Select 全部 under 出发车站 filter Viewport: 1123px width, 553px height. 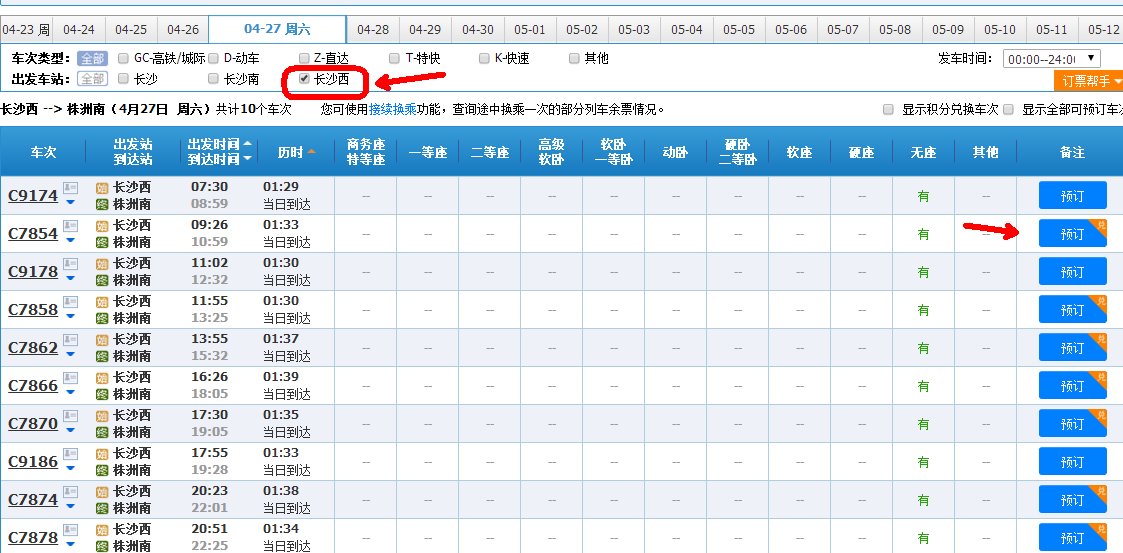(x=92, y=79)
